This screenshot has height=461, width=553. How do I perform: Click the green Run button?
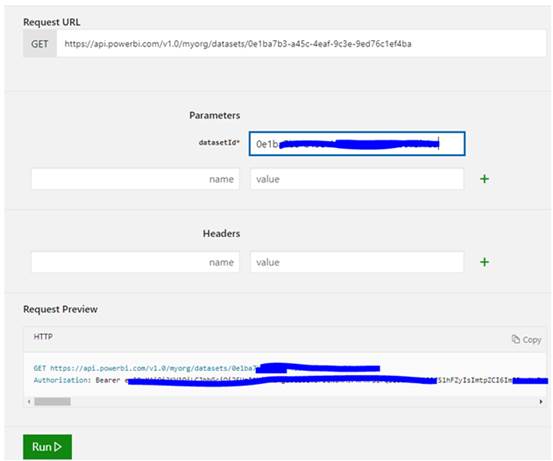pos(47,447)
